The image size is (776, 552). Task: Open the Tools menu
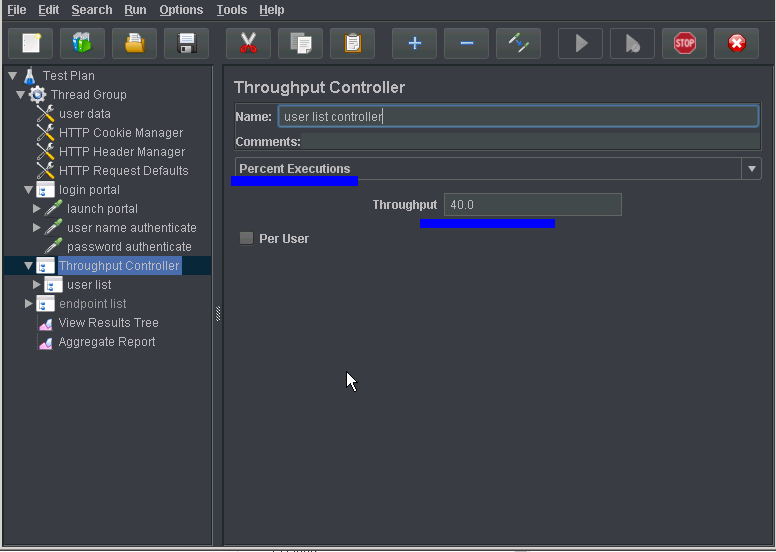pyautogui.click(x=232, y=10)
